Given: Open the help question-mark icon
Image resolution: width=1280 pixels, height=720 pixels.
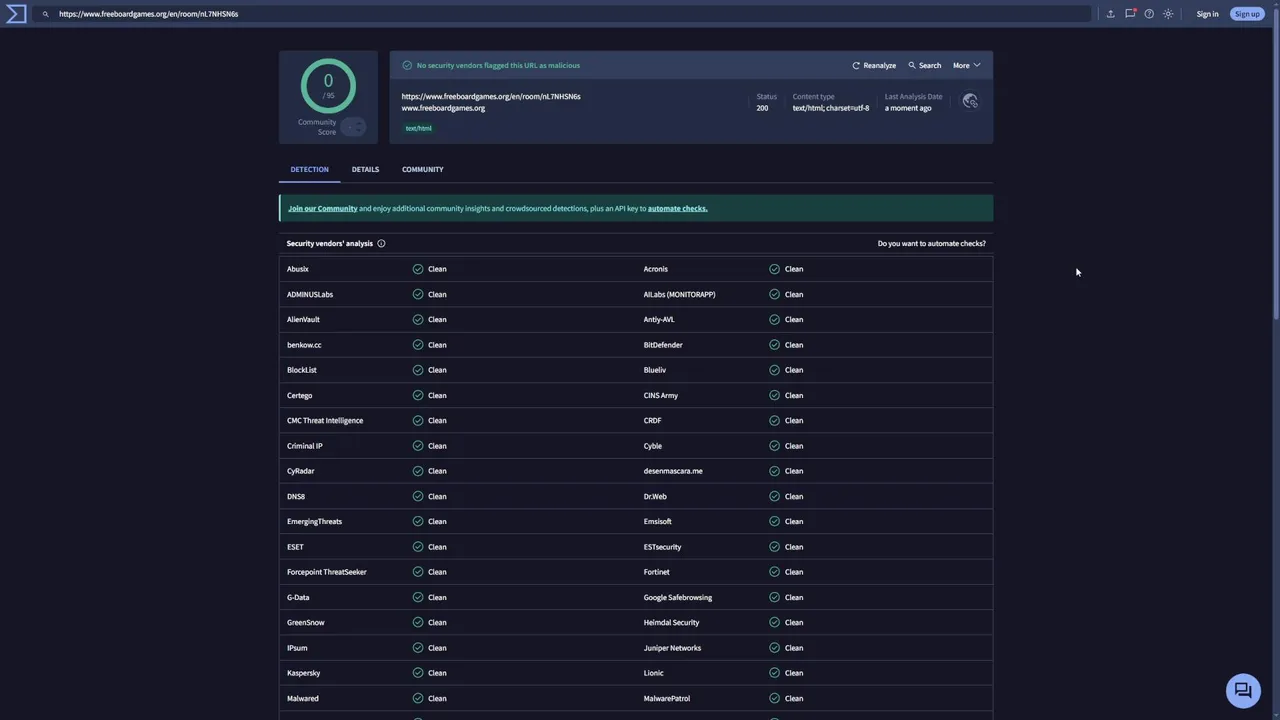Looking at the screenshot, I should pos(1149,14).
